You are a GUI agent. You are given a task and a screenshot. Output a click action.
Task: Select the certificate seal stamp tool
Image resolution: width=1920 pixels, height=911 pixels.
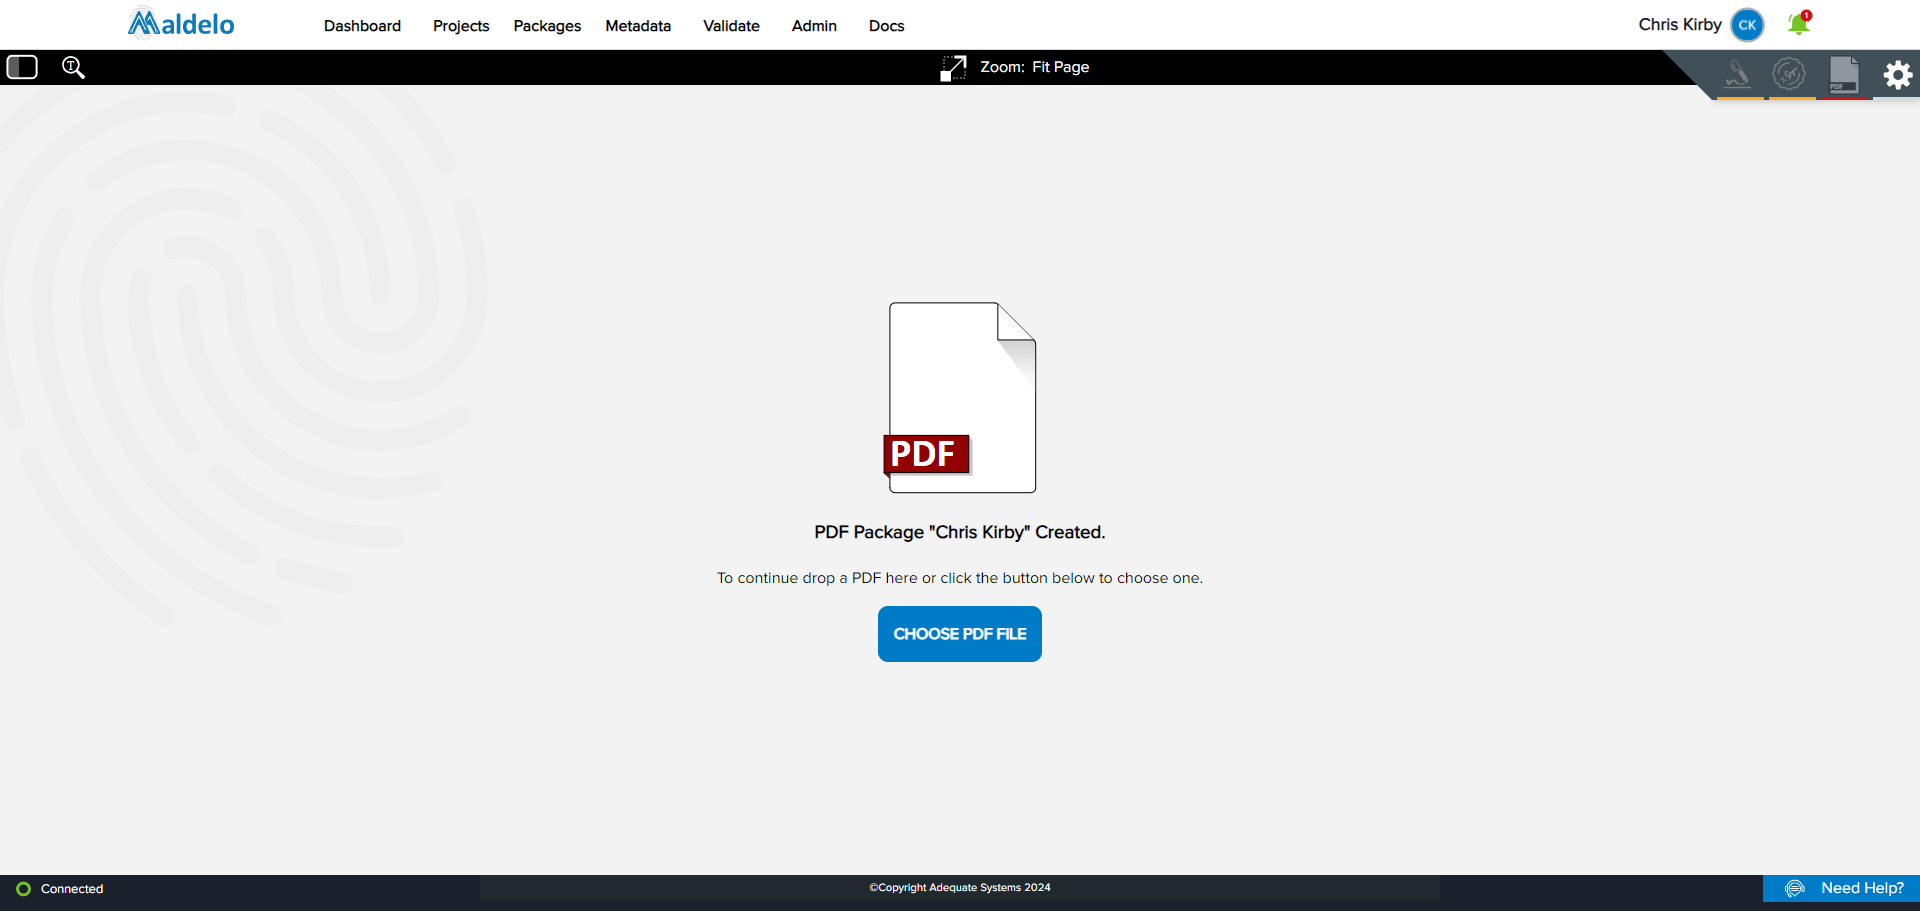coord(1789,74)
